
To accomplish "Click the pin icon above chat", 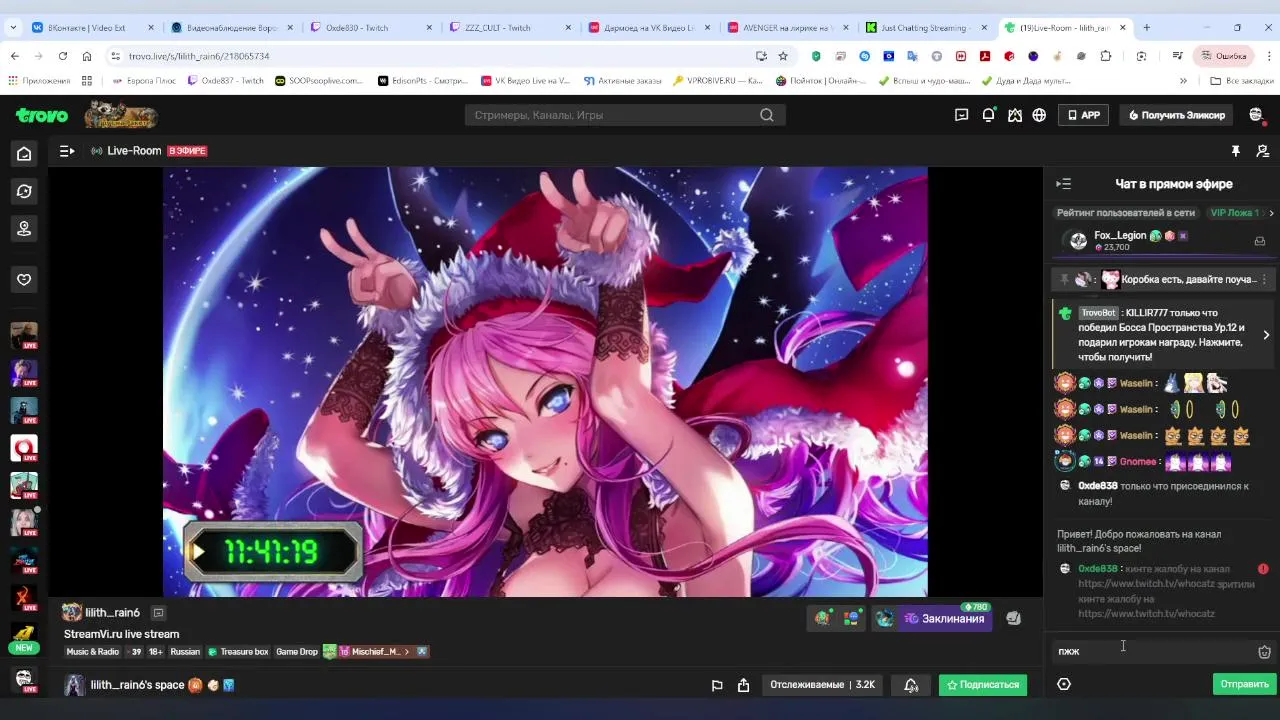I will pyautogui.click(x=1236, y=151).
